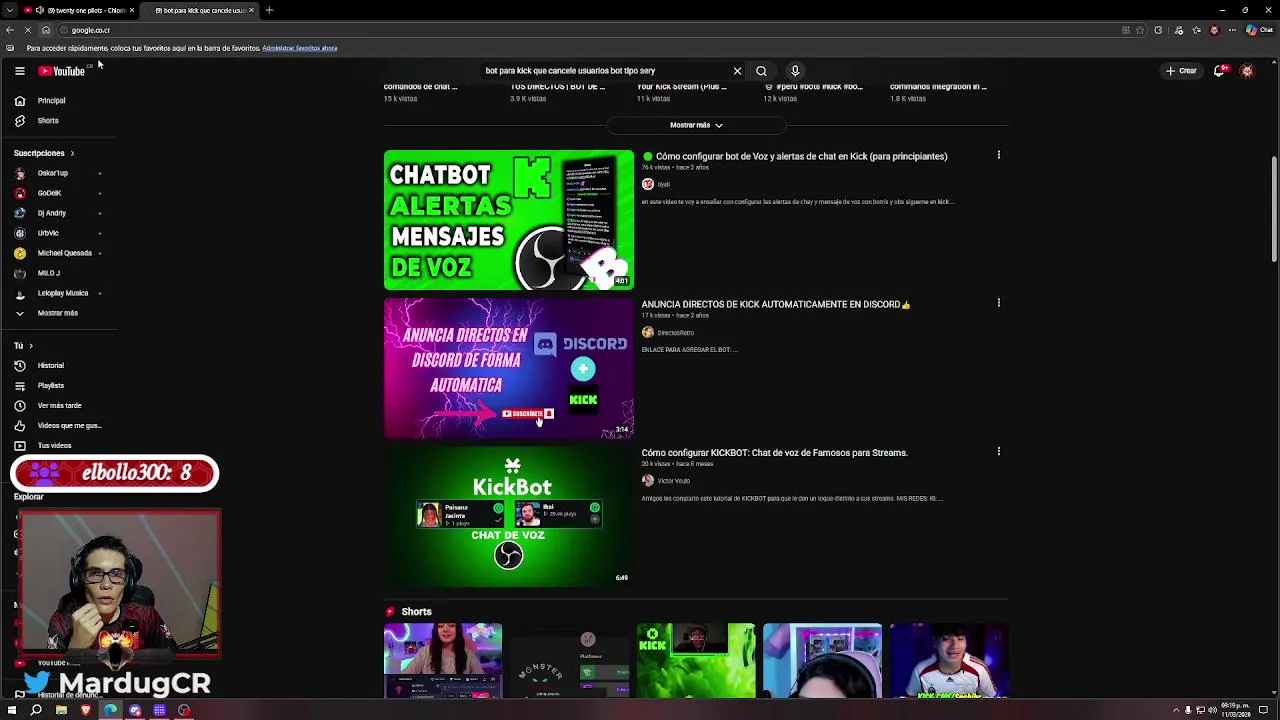Open options menu for ANUNCIA DIRECTOS video
Image resolution: width=1280 pixels, height=720 pixels.
[998, 303]
